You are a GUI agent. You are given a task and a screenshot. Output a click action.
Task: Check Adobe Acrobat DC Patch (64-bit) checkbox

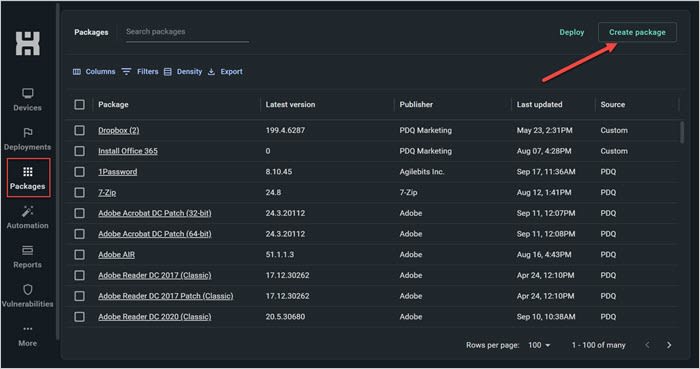pyautogui.click(x=79, y=234)
